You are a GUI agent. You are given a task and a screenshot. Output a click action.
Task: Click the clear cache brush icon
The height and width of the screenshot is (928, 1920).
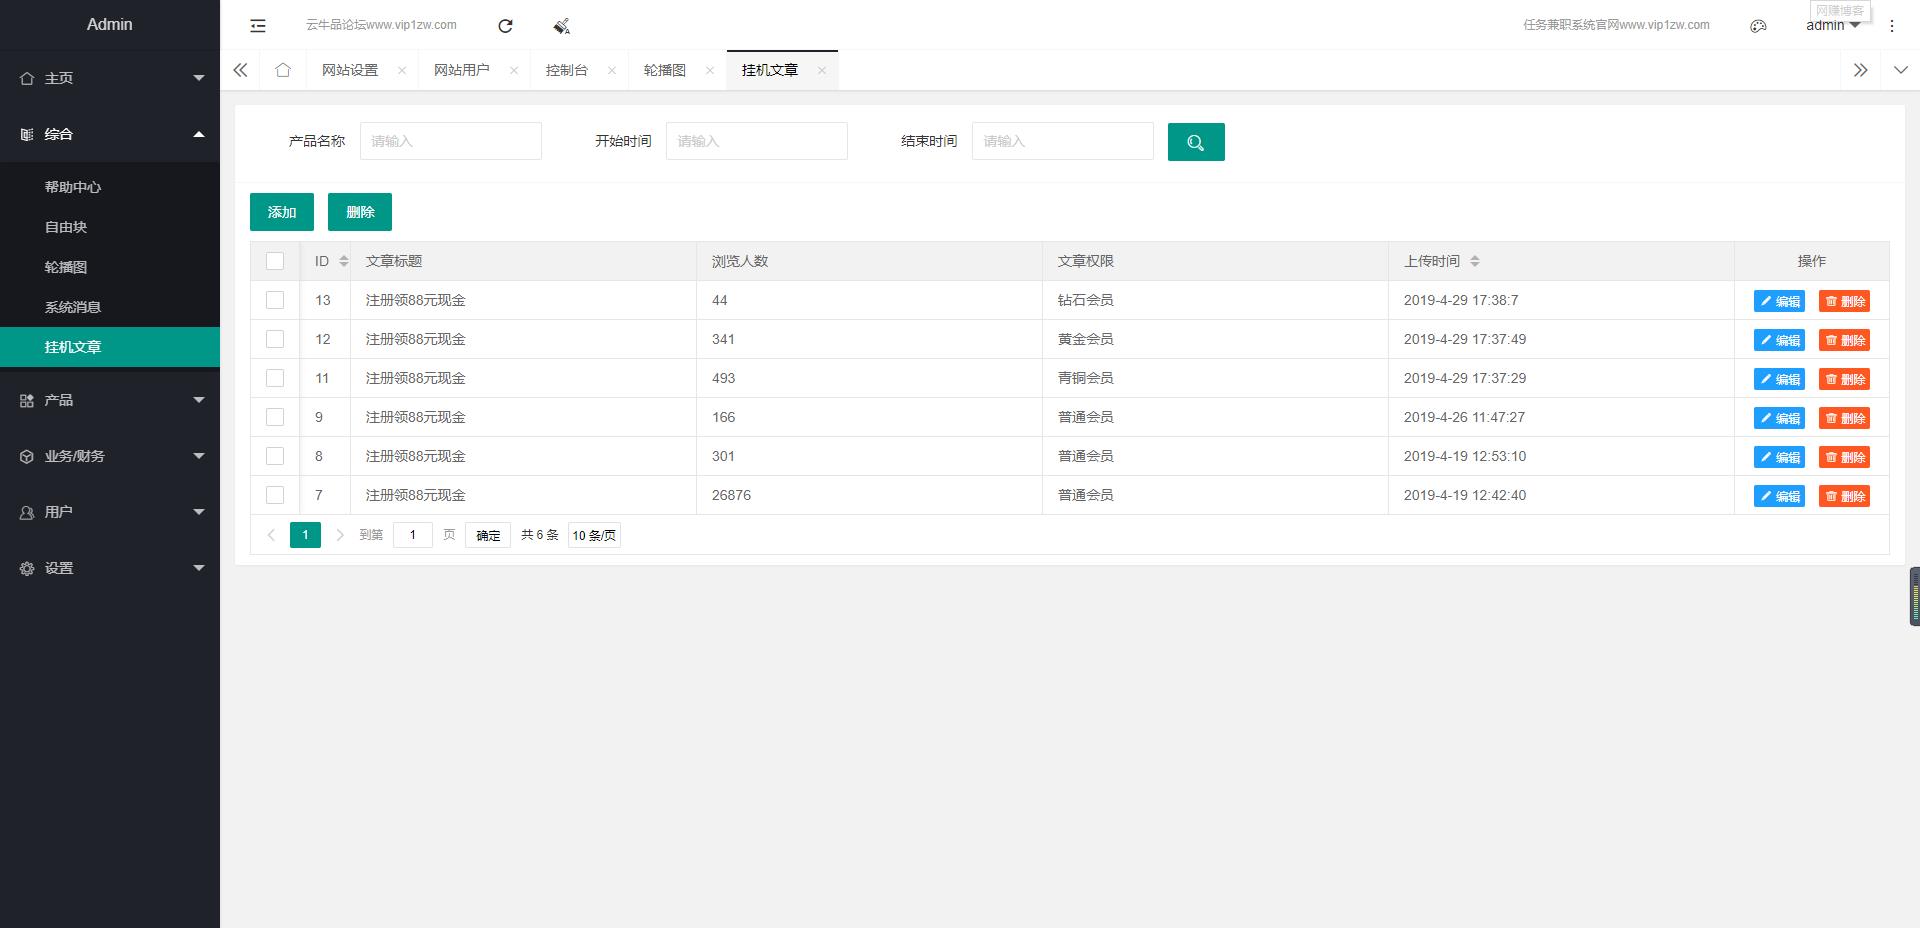(x=561, y=26)
